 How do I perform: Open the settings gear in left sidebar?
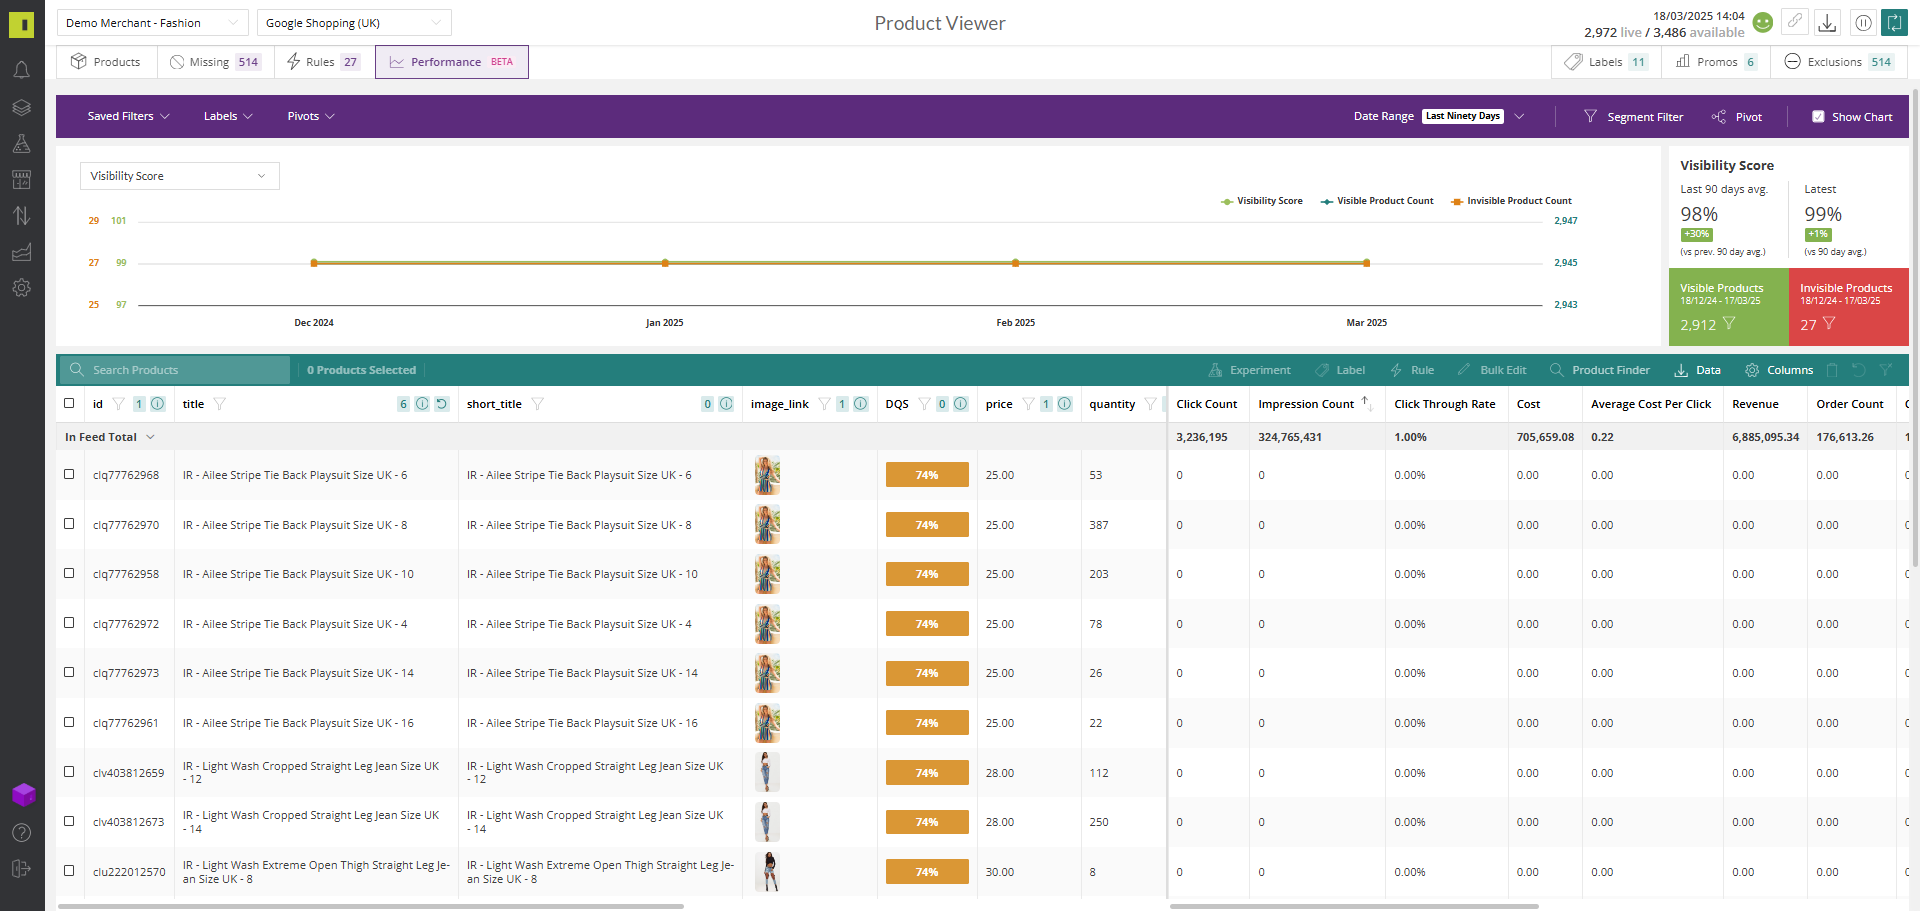coord(21,288)
